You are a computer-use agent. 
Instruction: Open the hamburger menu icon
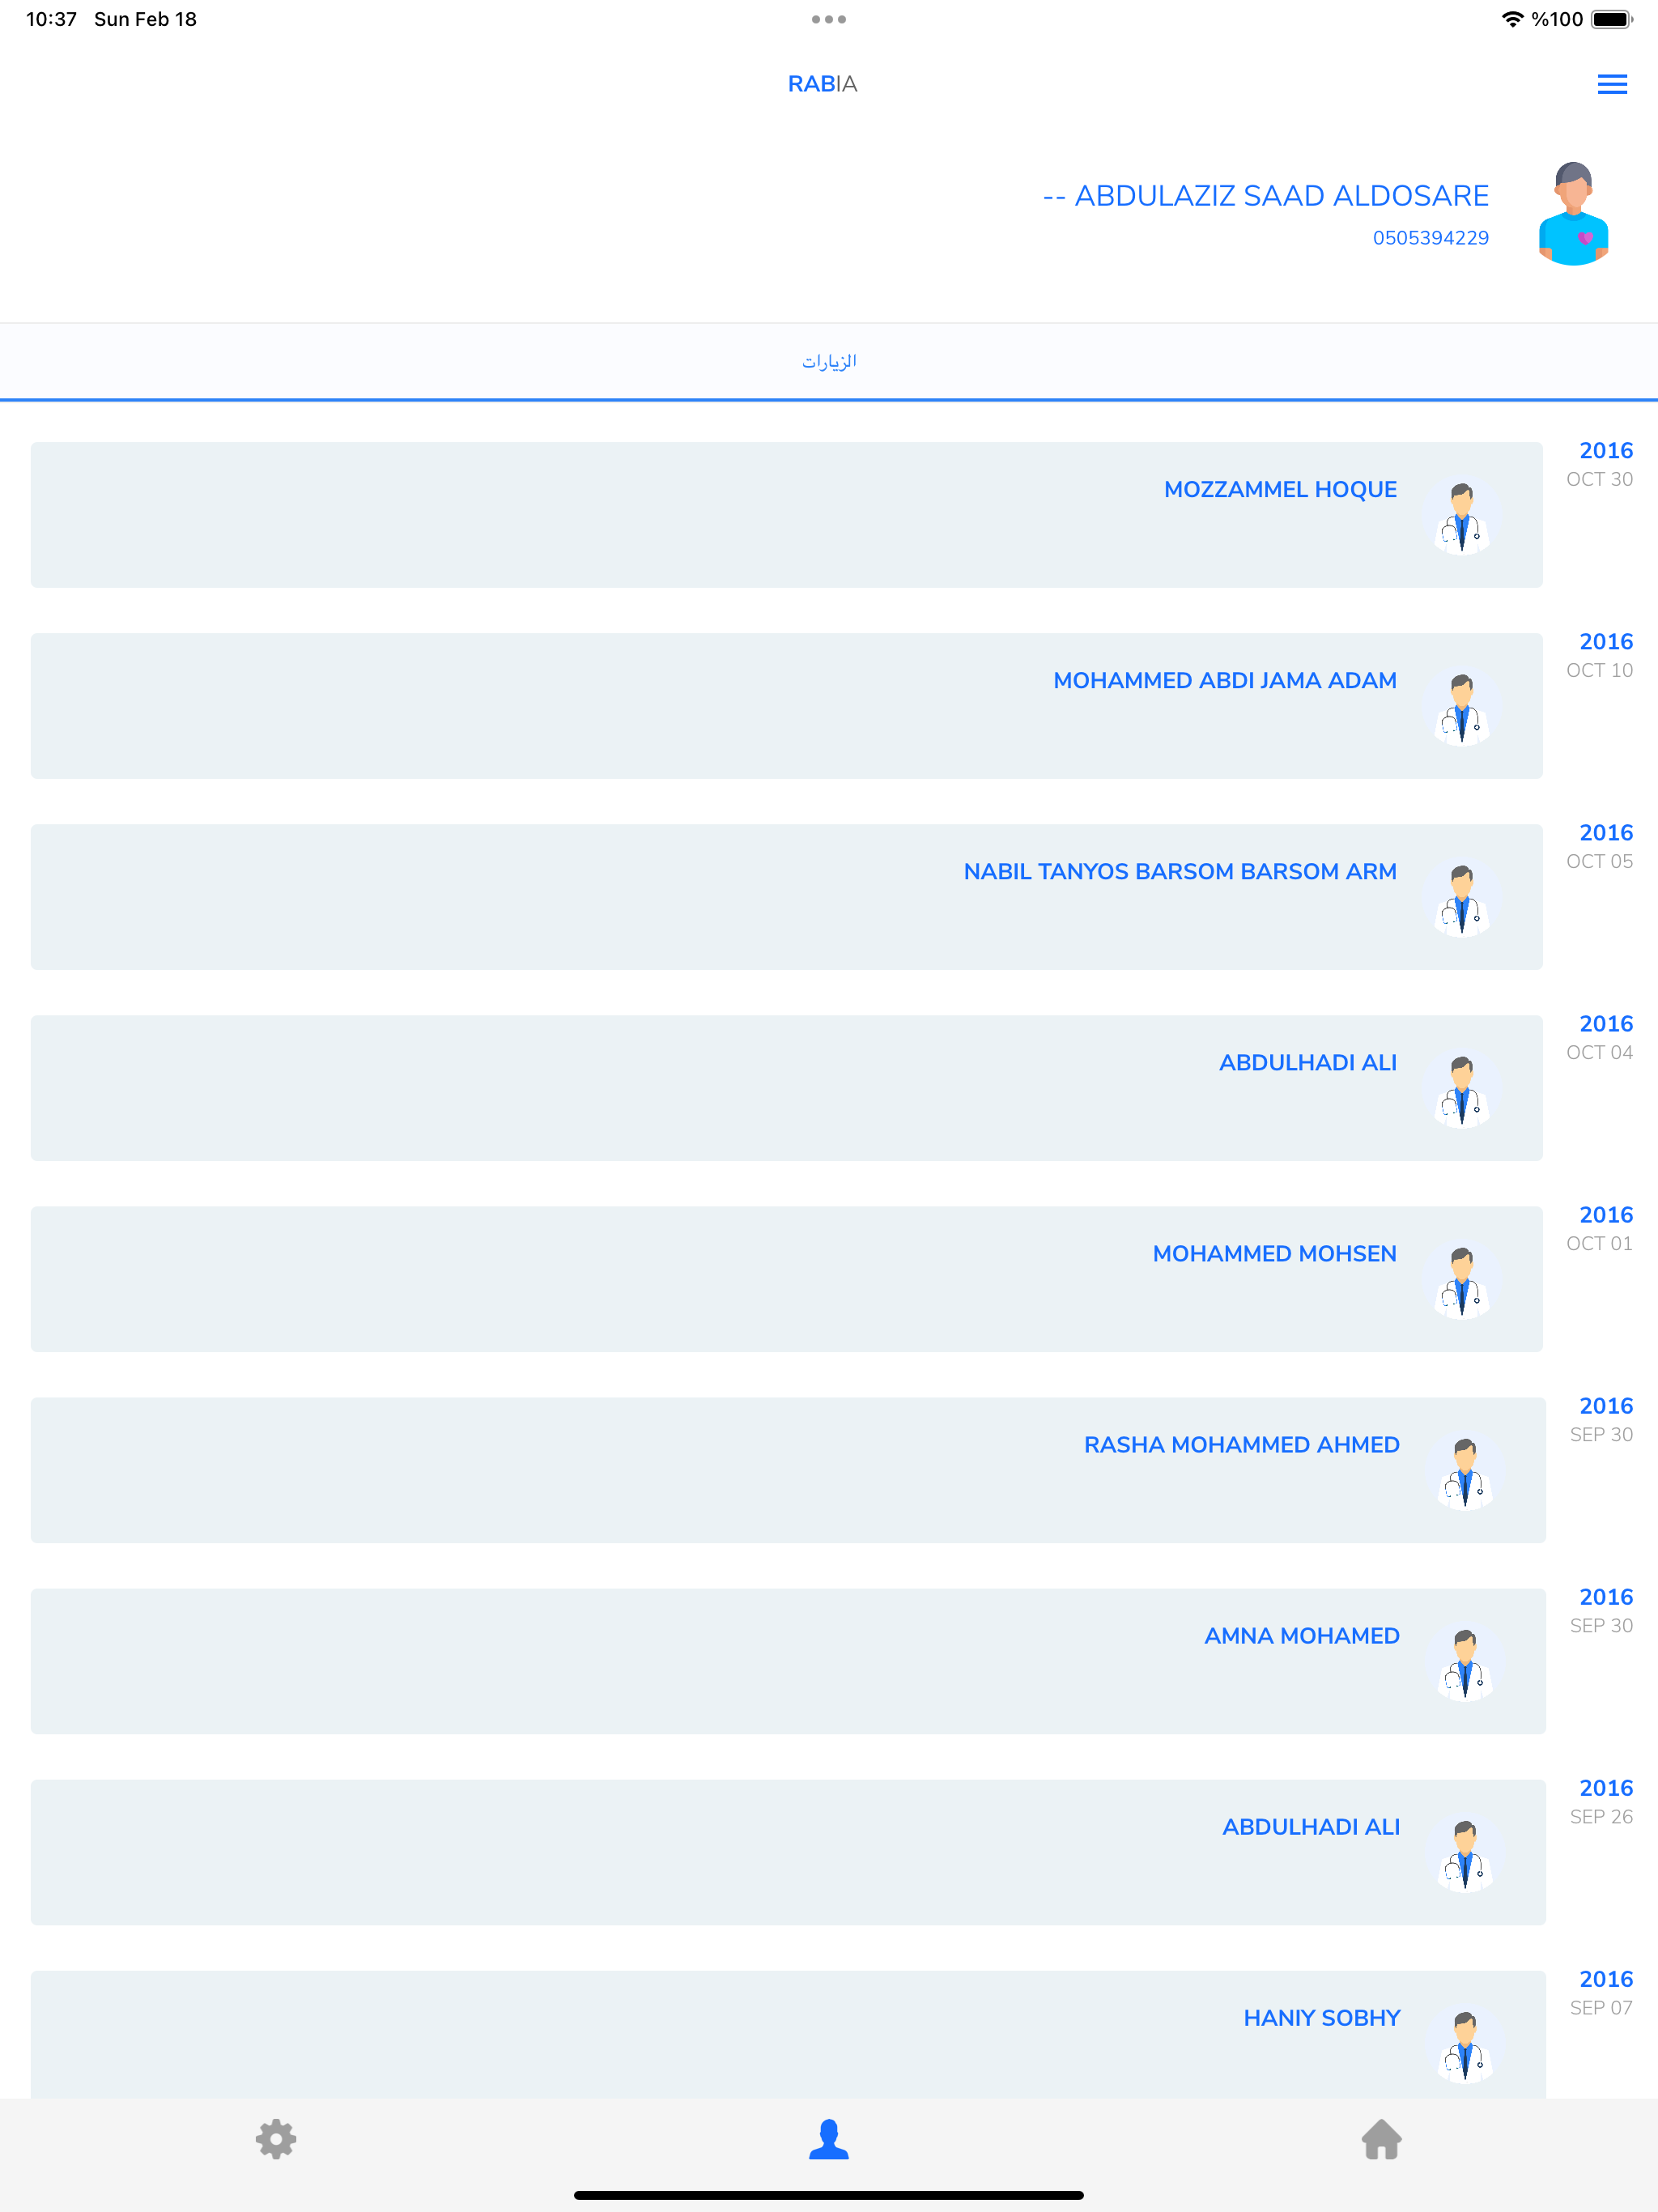[x=1611, y=84]
